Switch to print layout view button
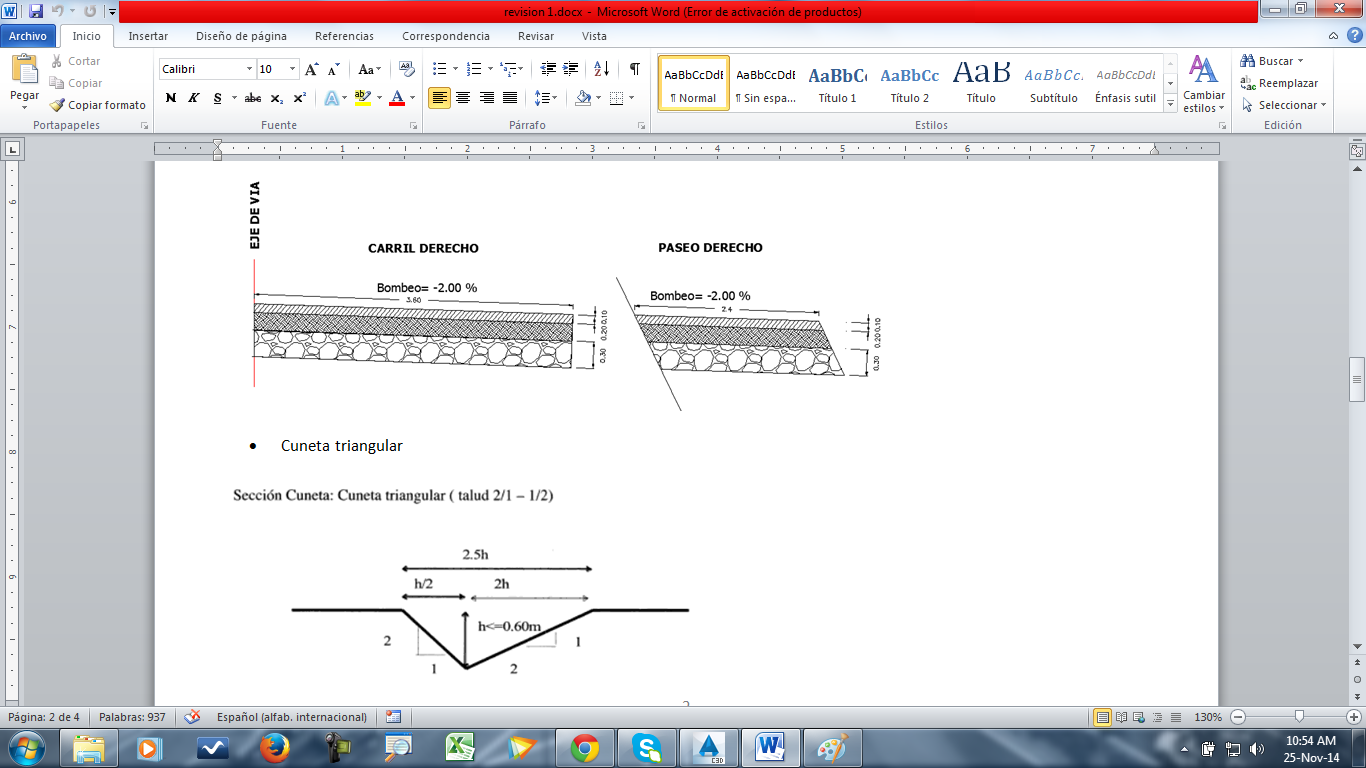 point(1102,717)
